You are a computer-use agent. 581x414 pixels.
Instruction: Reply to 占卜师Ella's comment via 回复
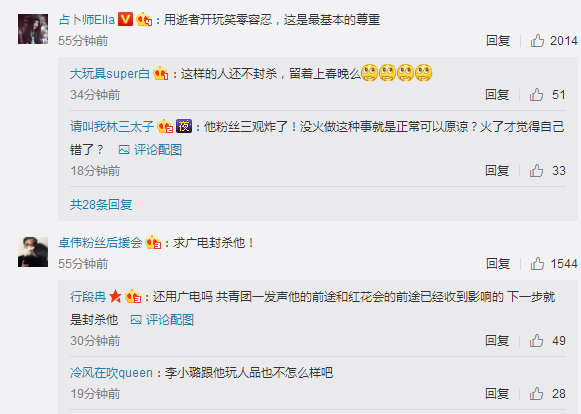(x=498, y=40)
